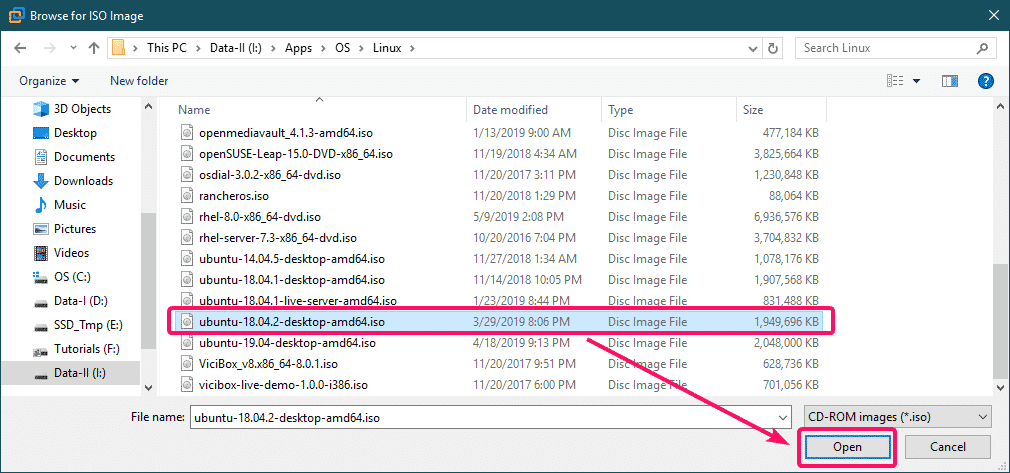Toggle the preview pane icon
Viewport: 1010px width, 473px height.
point(950,81)
